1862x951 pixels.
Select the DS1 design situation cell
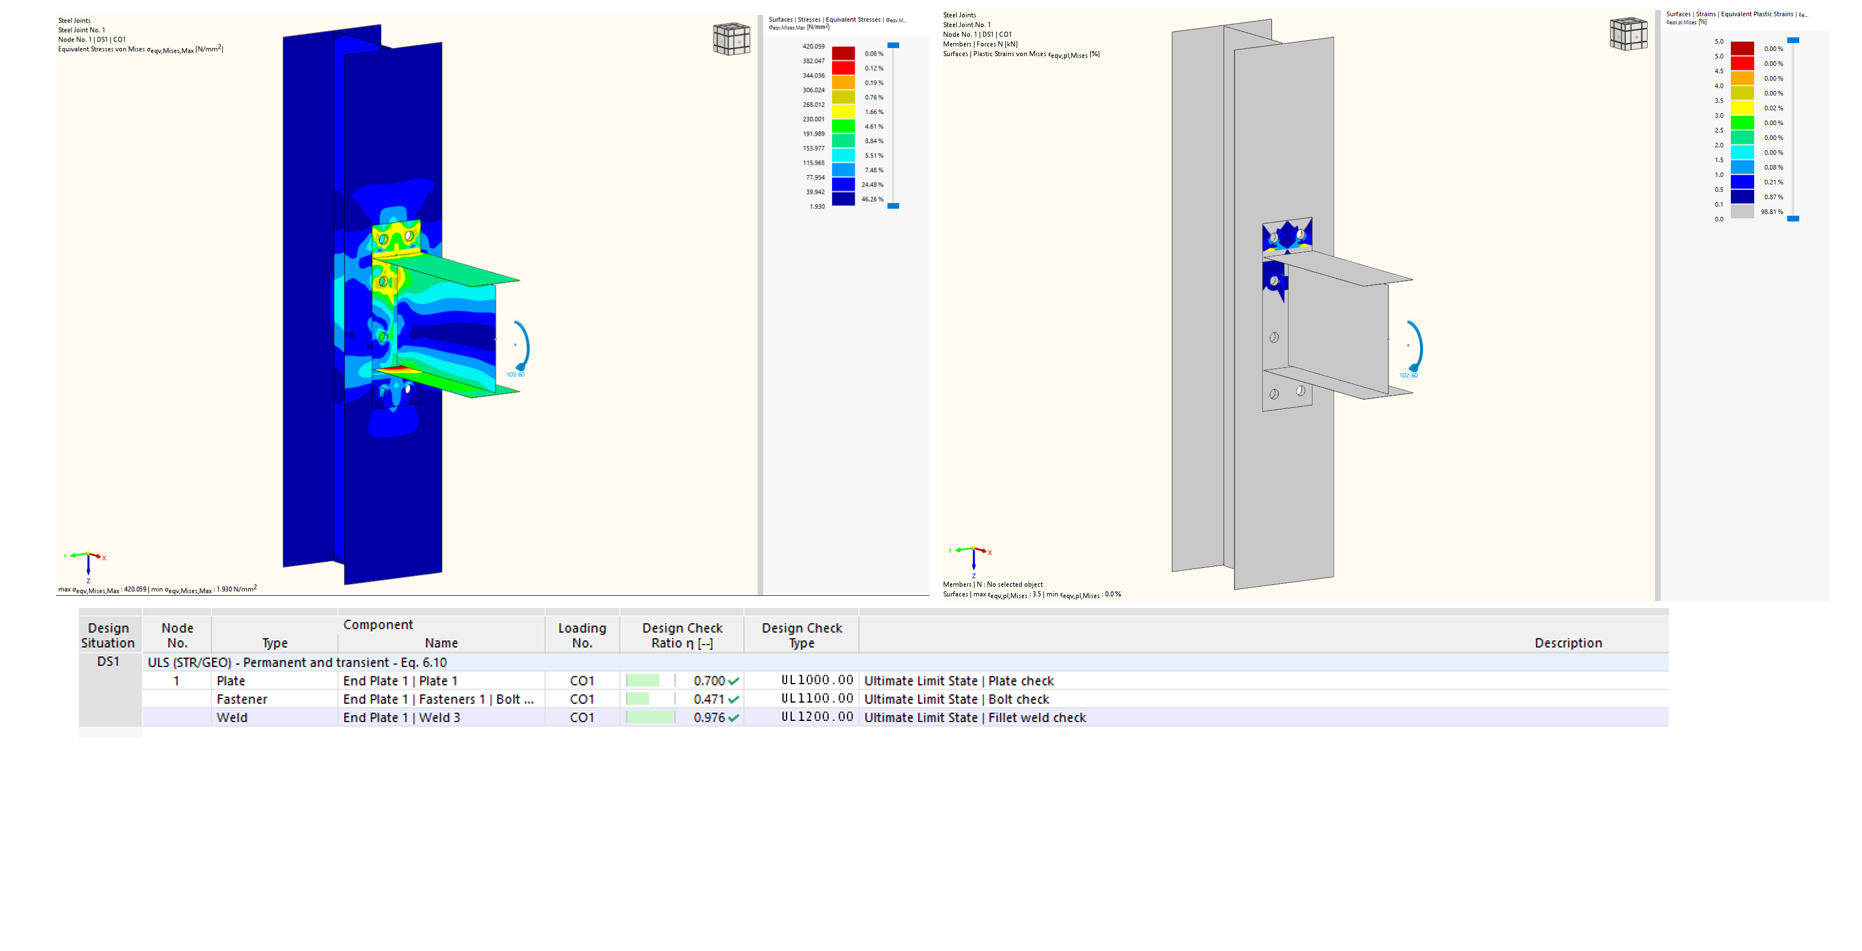tap(108, 662)
